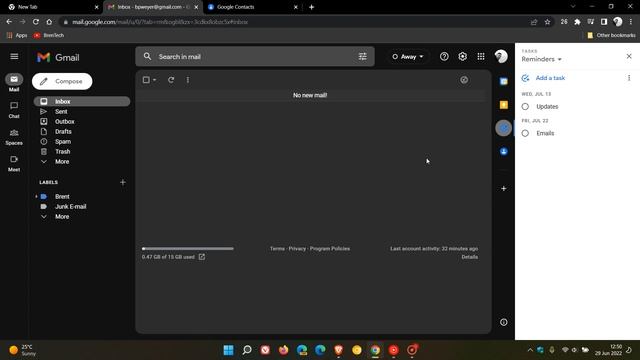The width and height of the screenshot is (640, 360).
Task: Mark the Updates task complete
Action: coord(525,107)
